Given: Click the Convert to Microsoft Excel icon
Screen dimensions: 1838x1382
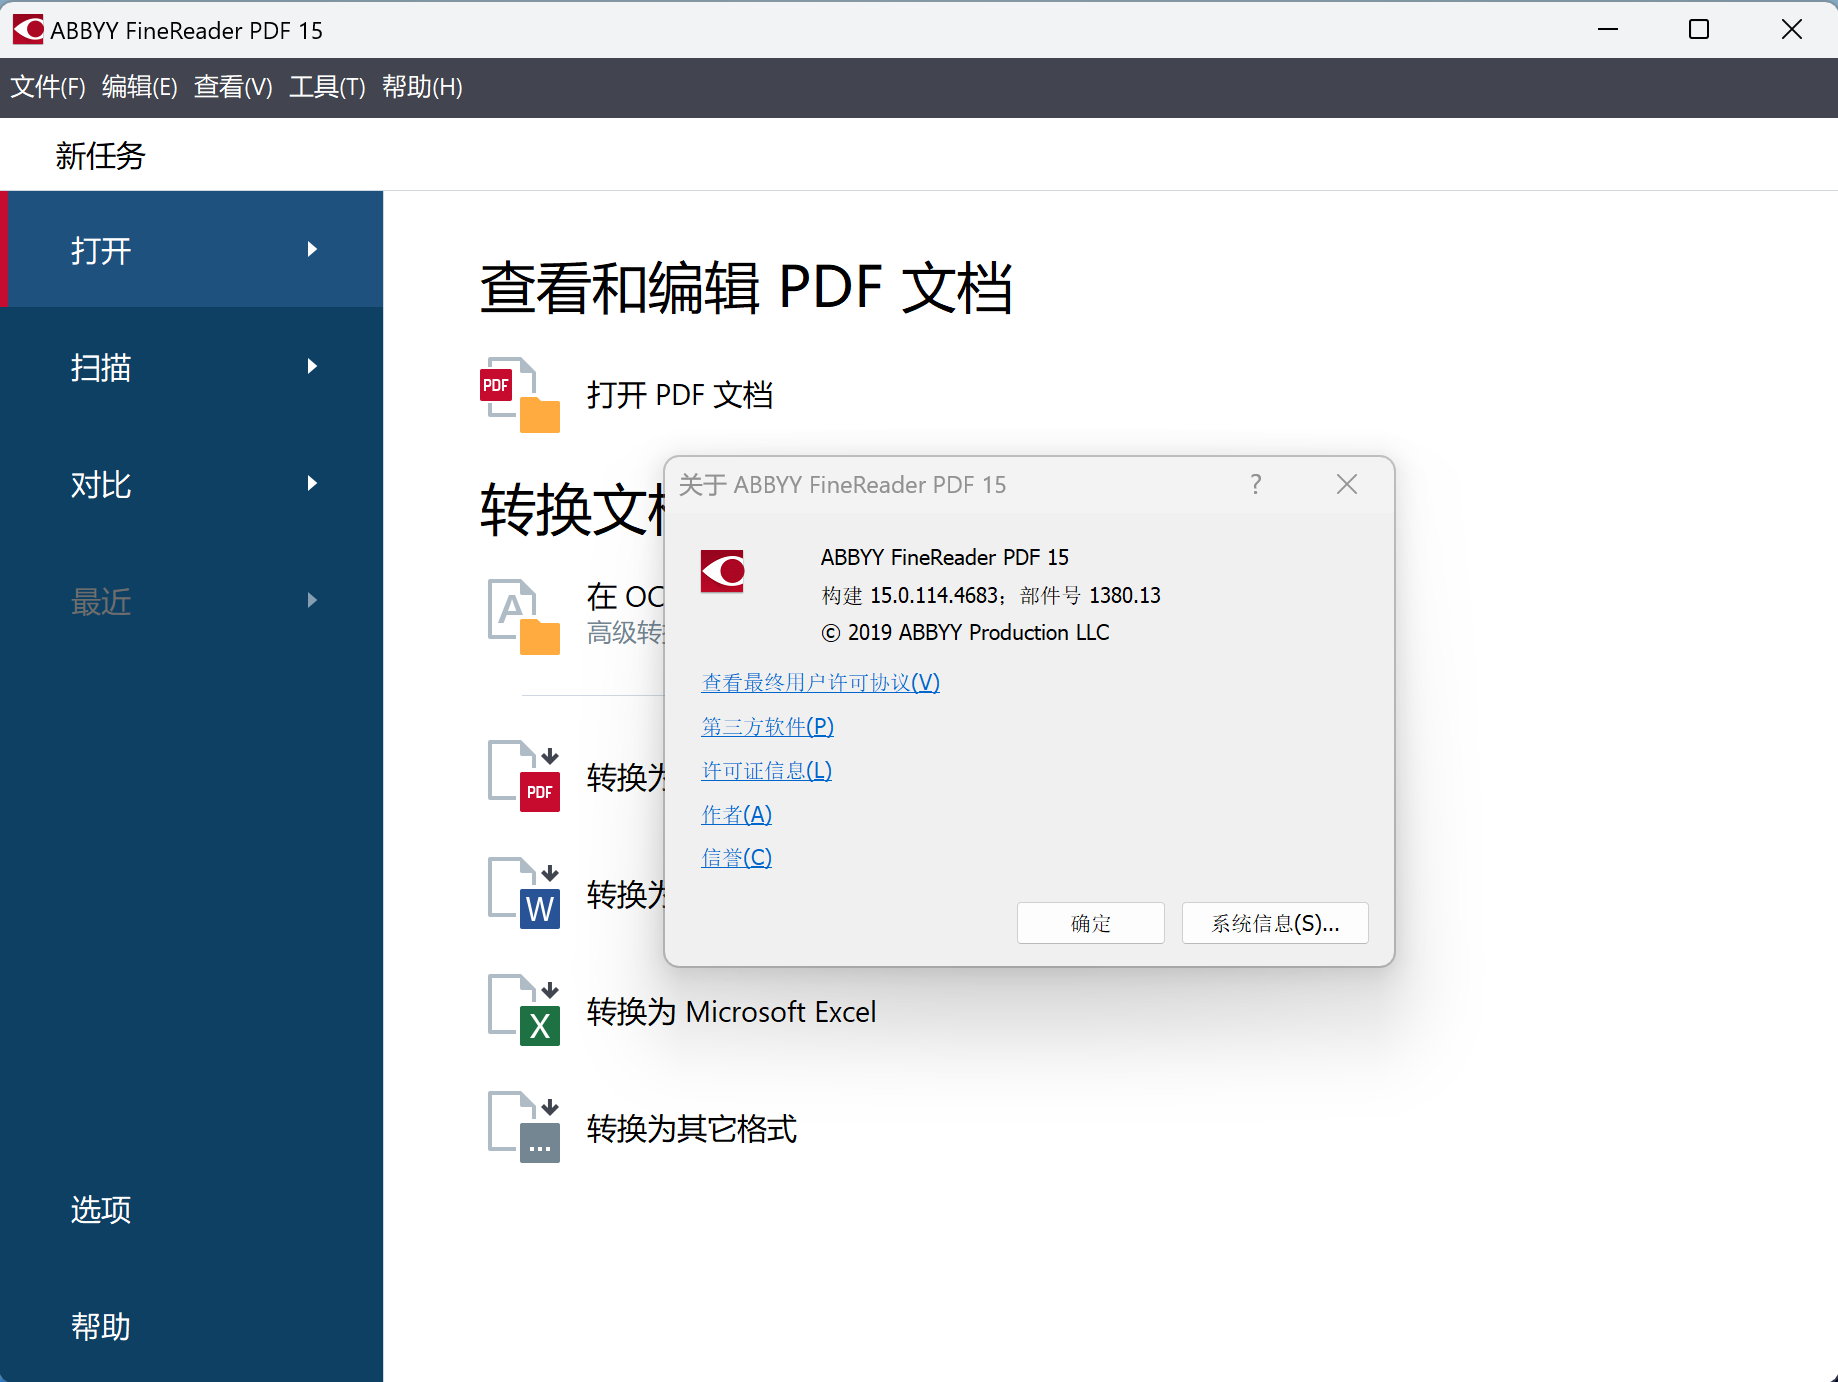Looking at the screenshot, I should click(523, 1010).
